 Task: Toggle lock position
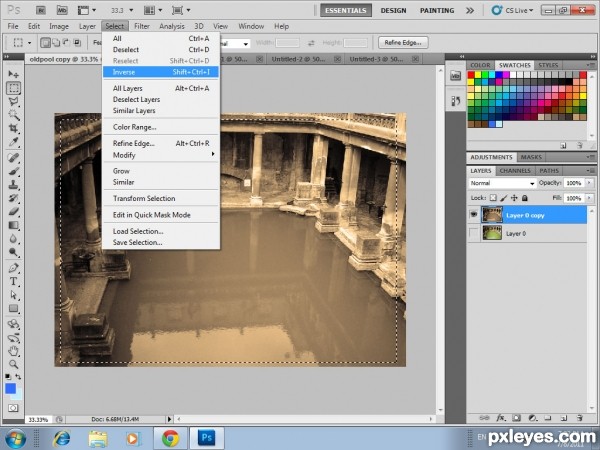point(514,198)
